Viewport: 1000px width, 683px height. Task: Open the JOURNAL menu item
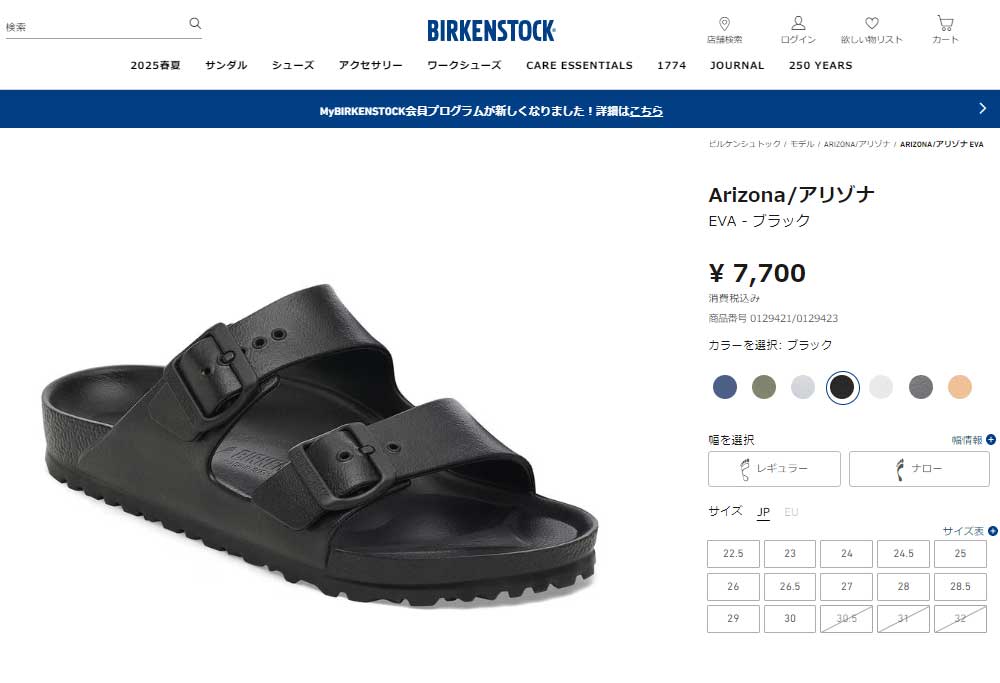[x=737, y=65]
